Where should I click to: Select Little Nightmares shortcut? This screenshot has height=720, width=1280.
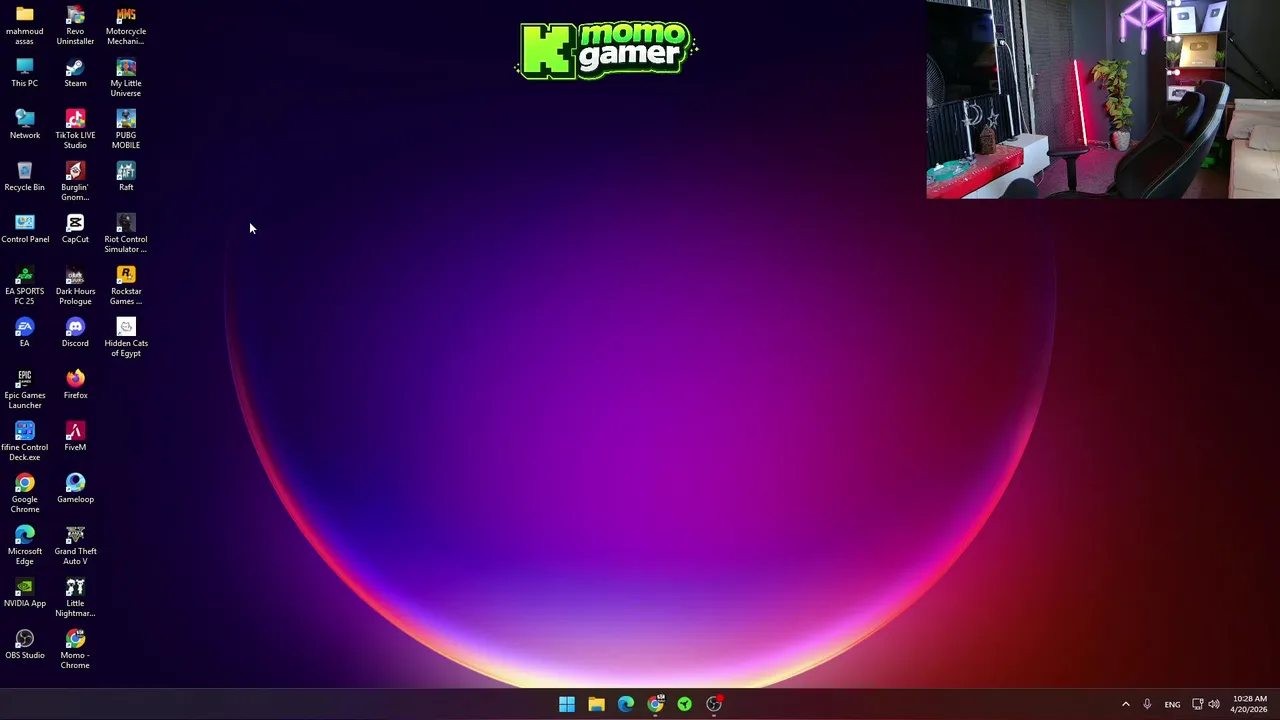75,598
